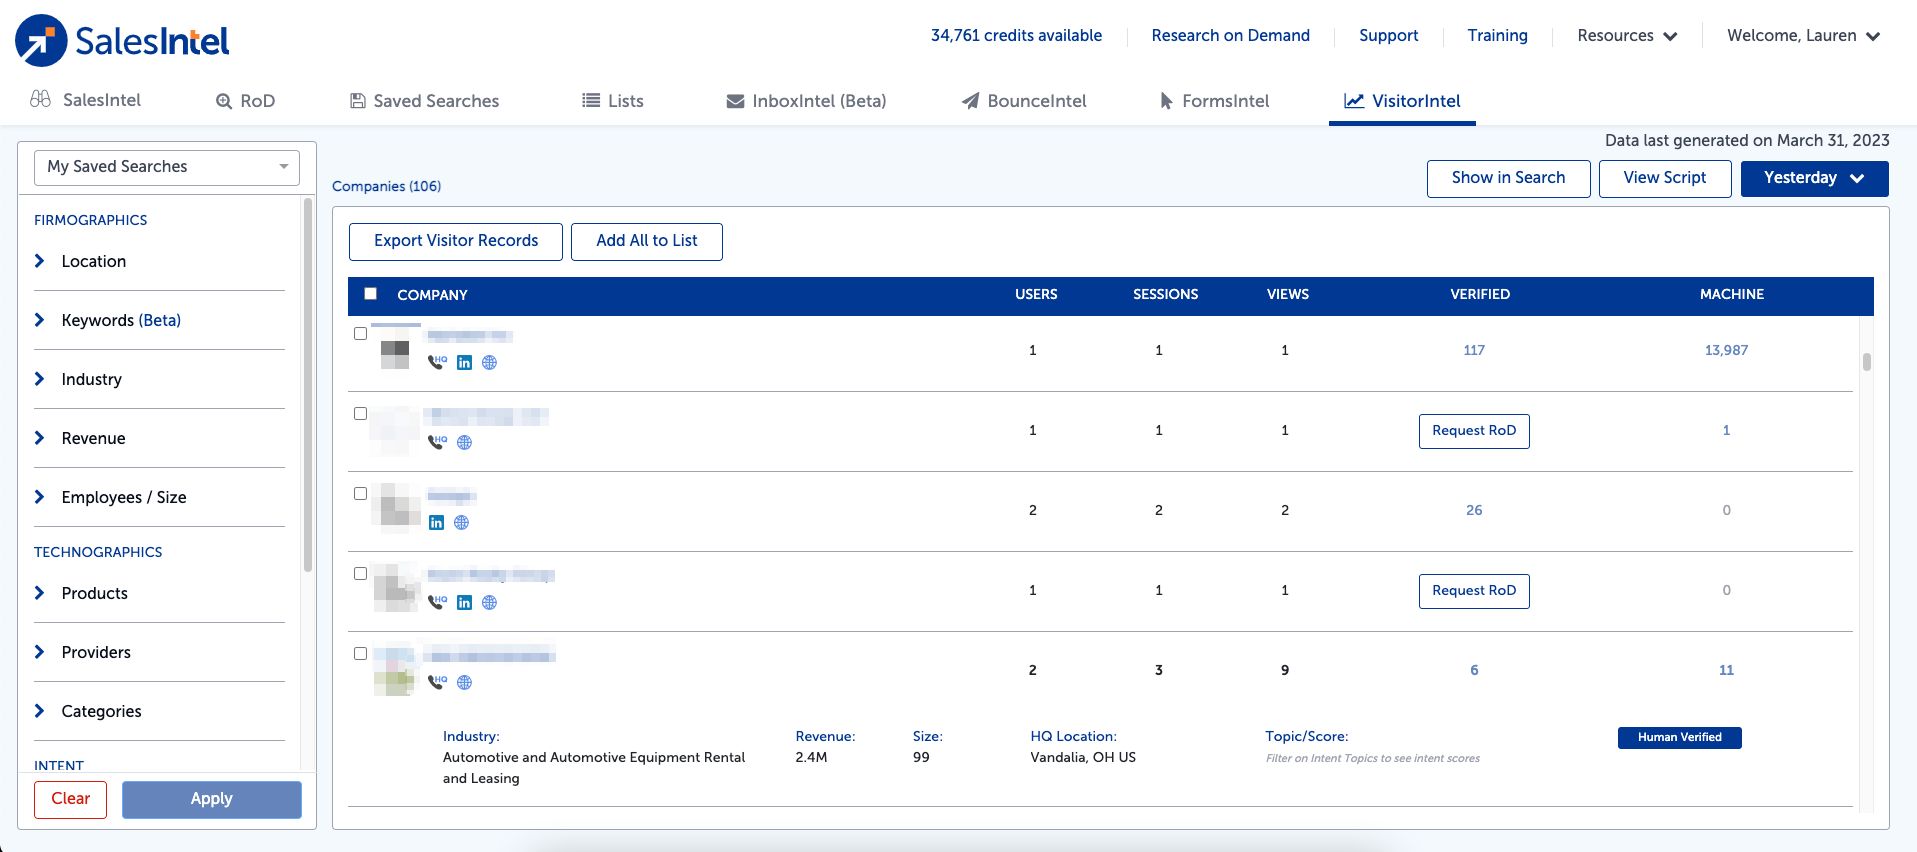Switch to the RoD tab
Screen dimensions: 1917x852
point(246,101)
